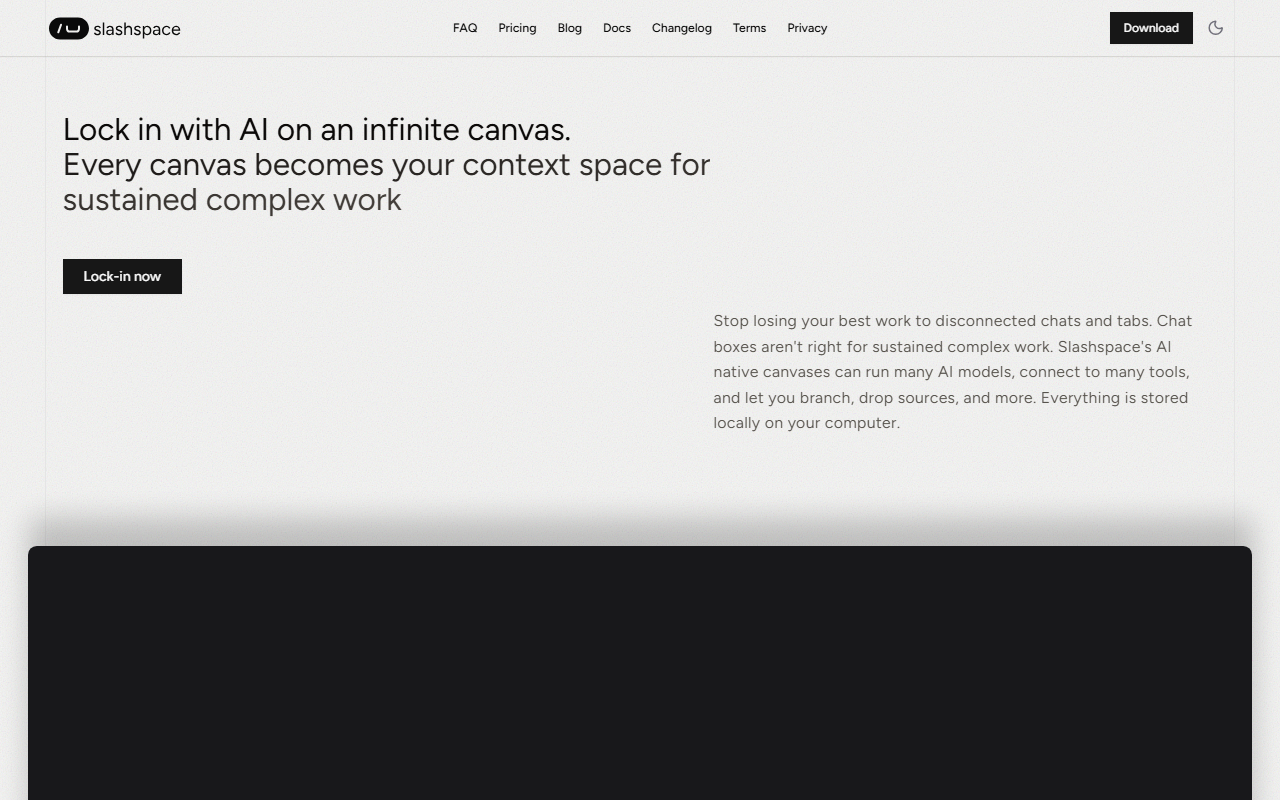The width and height of the screenshot is (1280, 800).
Task: Click the slashspace wordmark text
Action: (137, 29)
